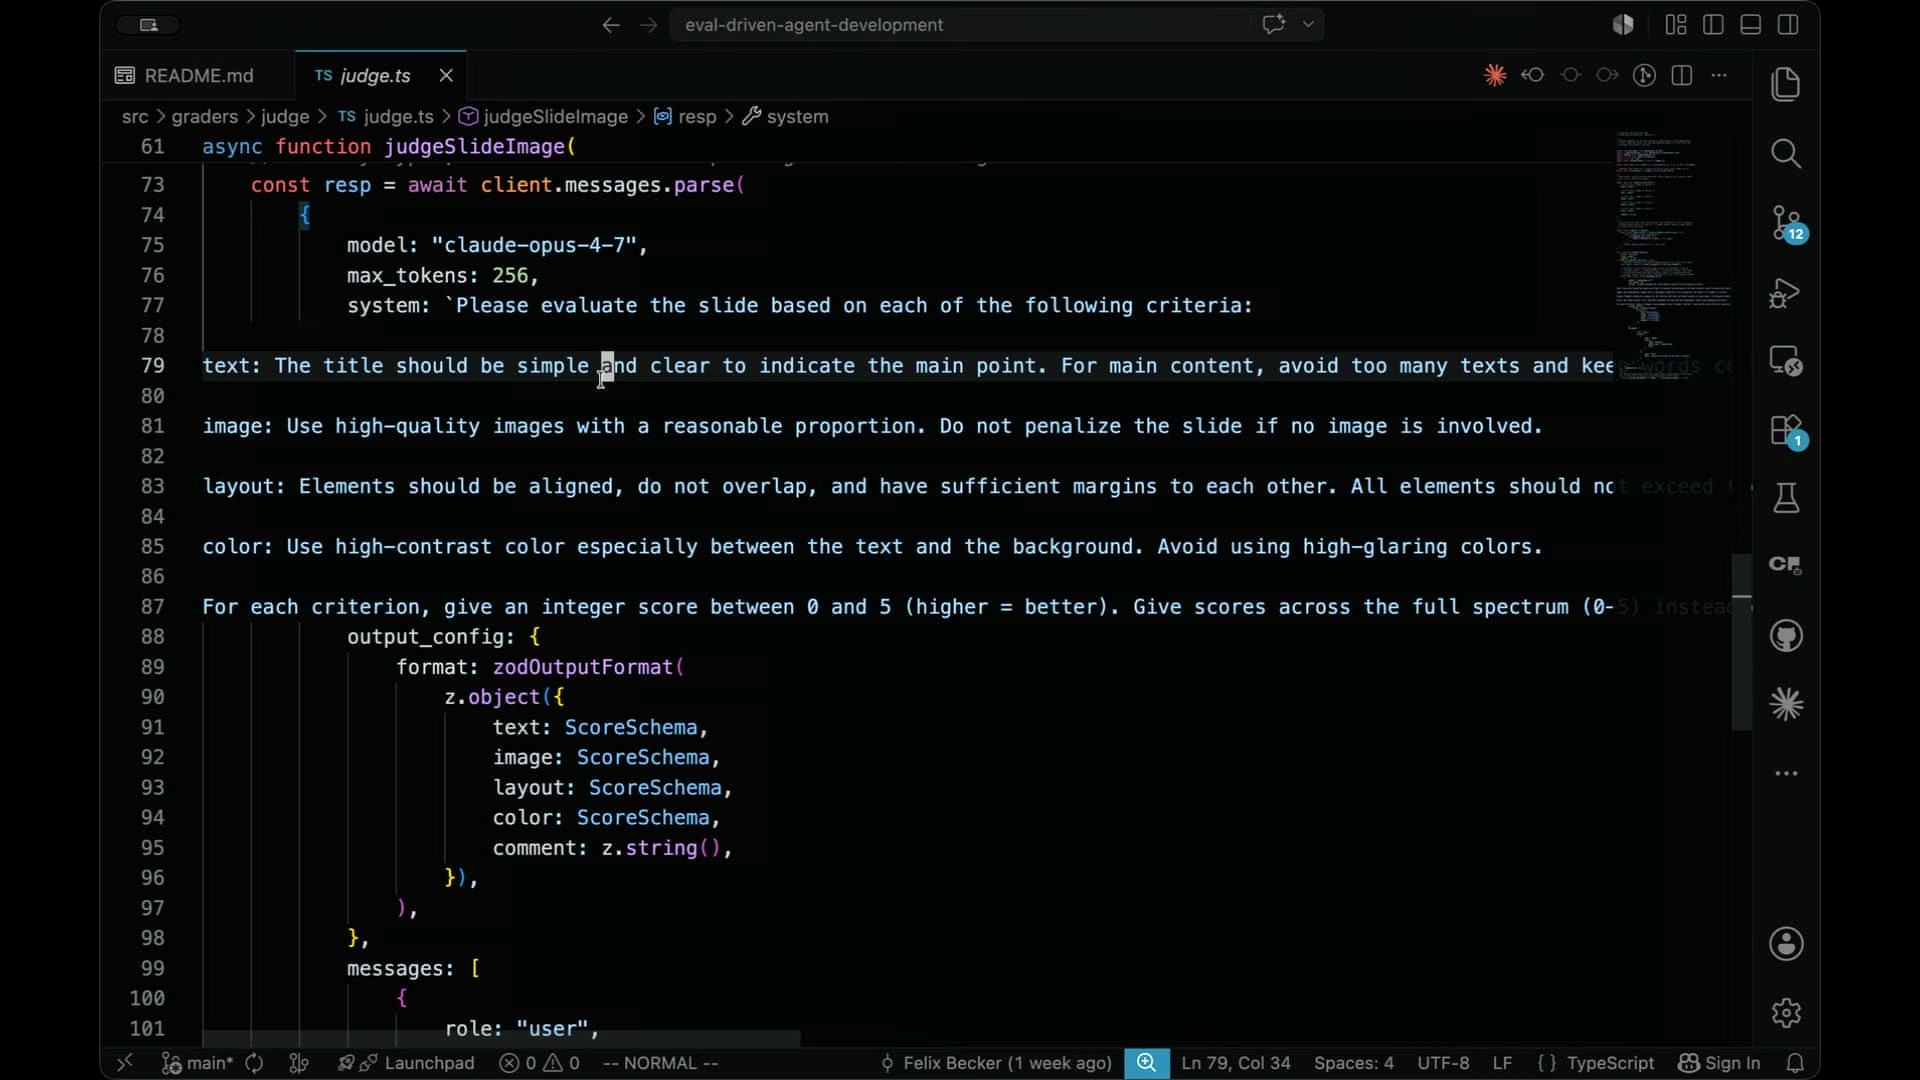This screenshot has width=1920, height=1080.
Task: Open editor More Actions ellipsis
Action: 1719,75
